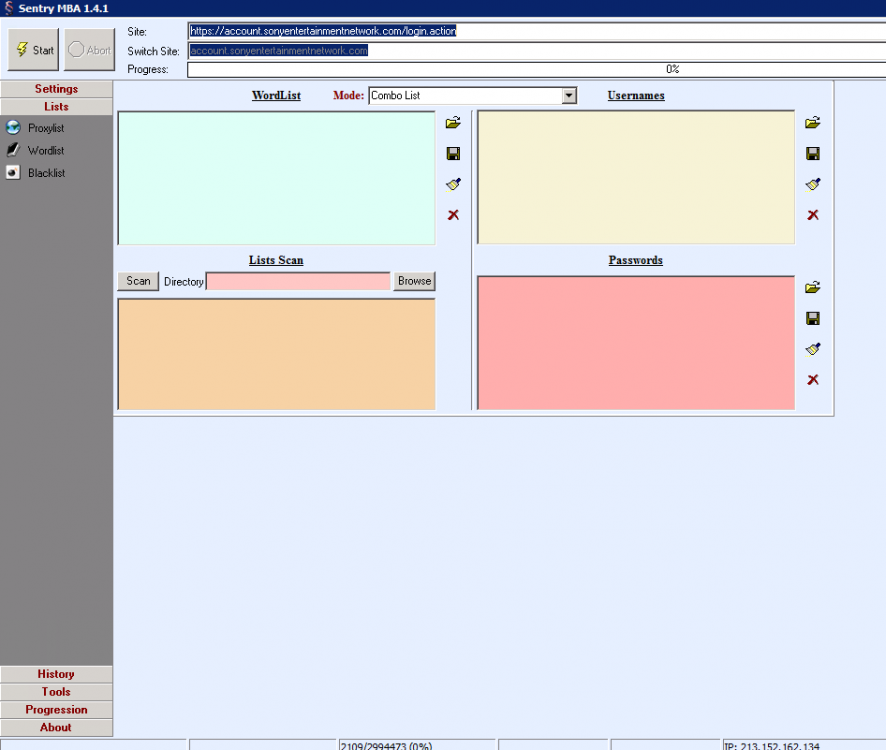Click the Proxylist globe icon
The image size is (886, 750).
tap(13, 128)
